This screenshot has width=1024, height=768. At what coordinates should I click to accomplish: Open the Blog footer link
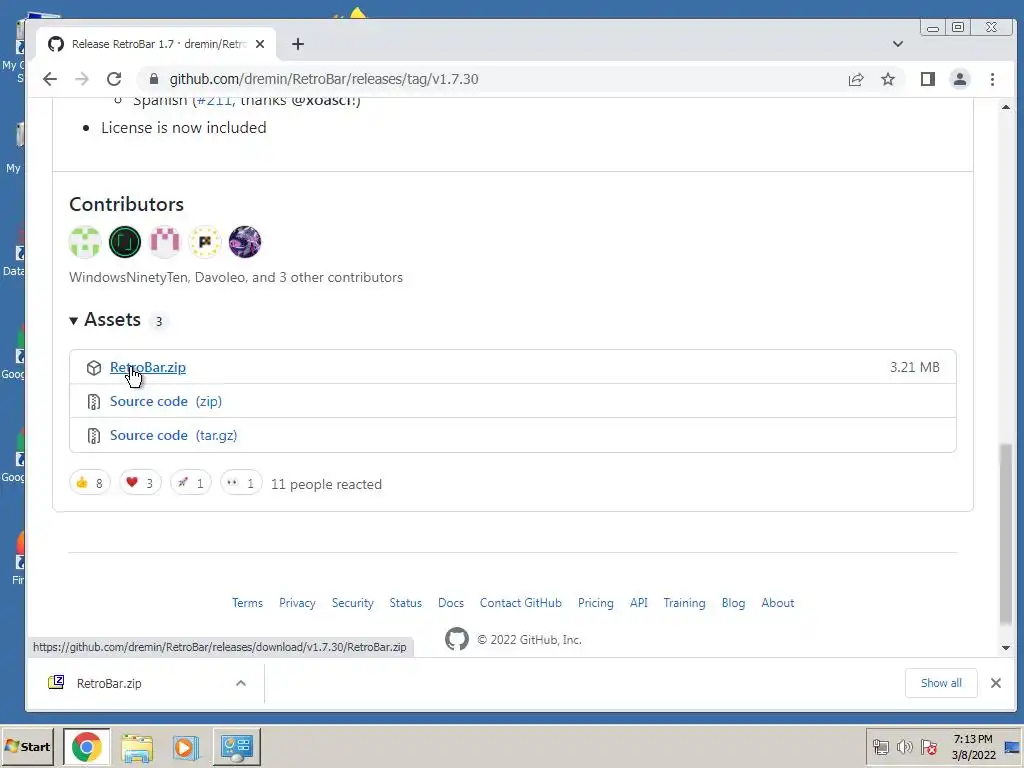[x=733, y=603]
